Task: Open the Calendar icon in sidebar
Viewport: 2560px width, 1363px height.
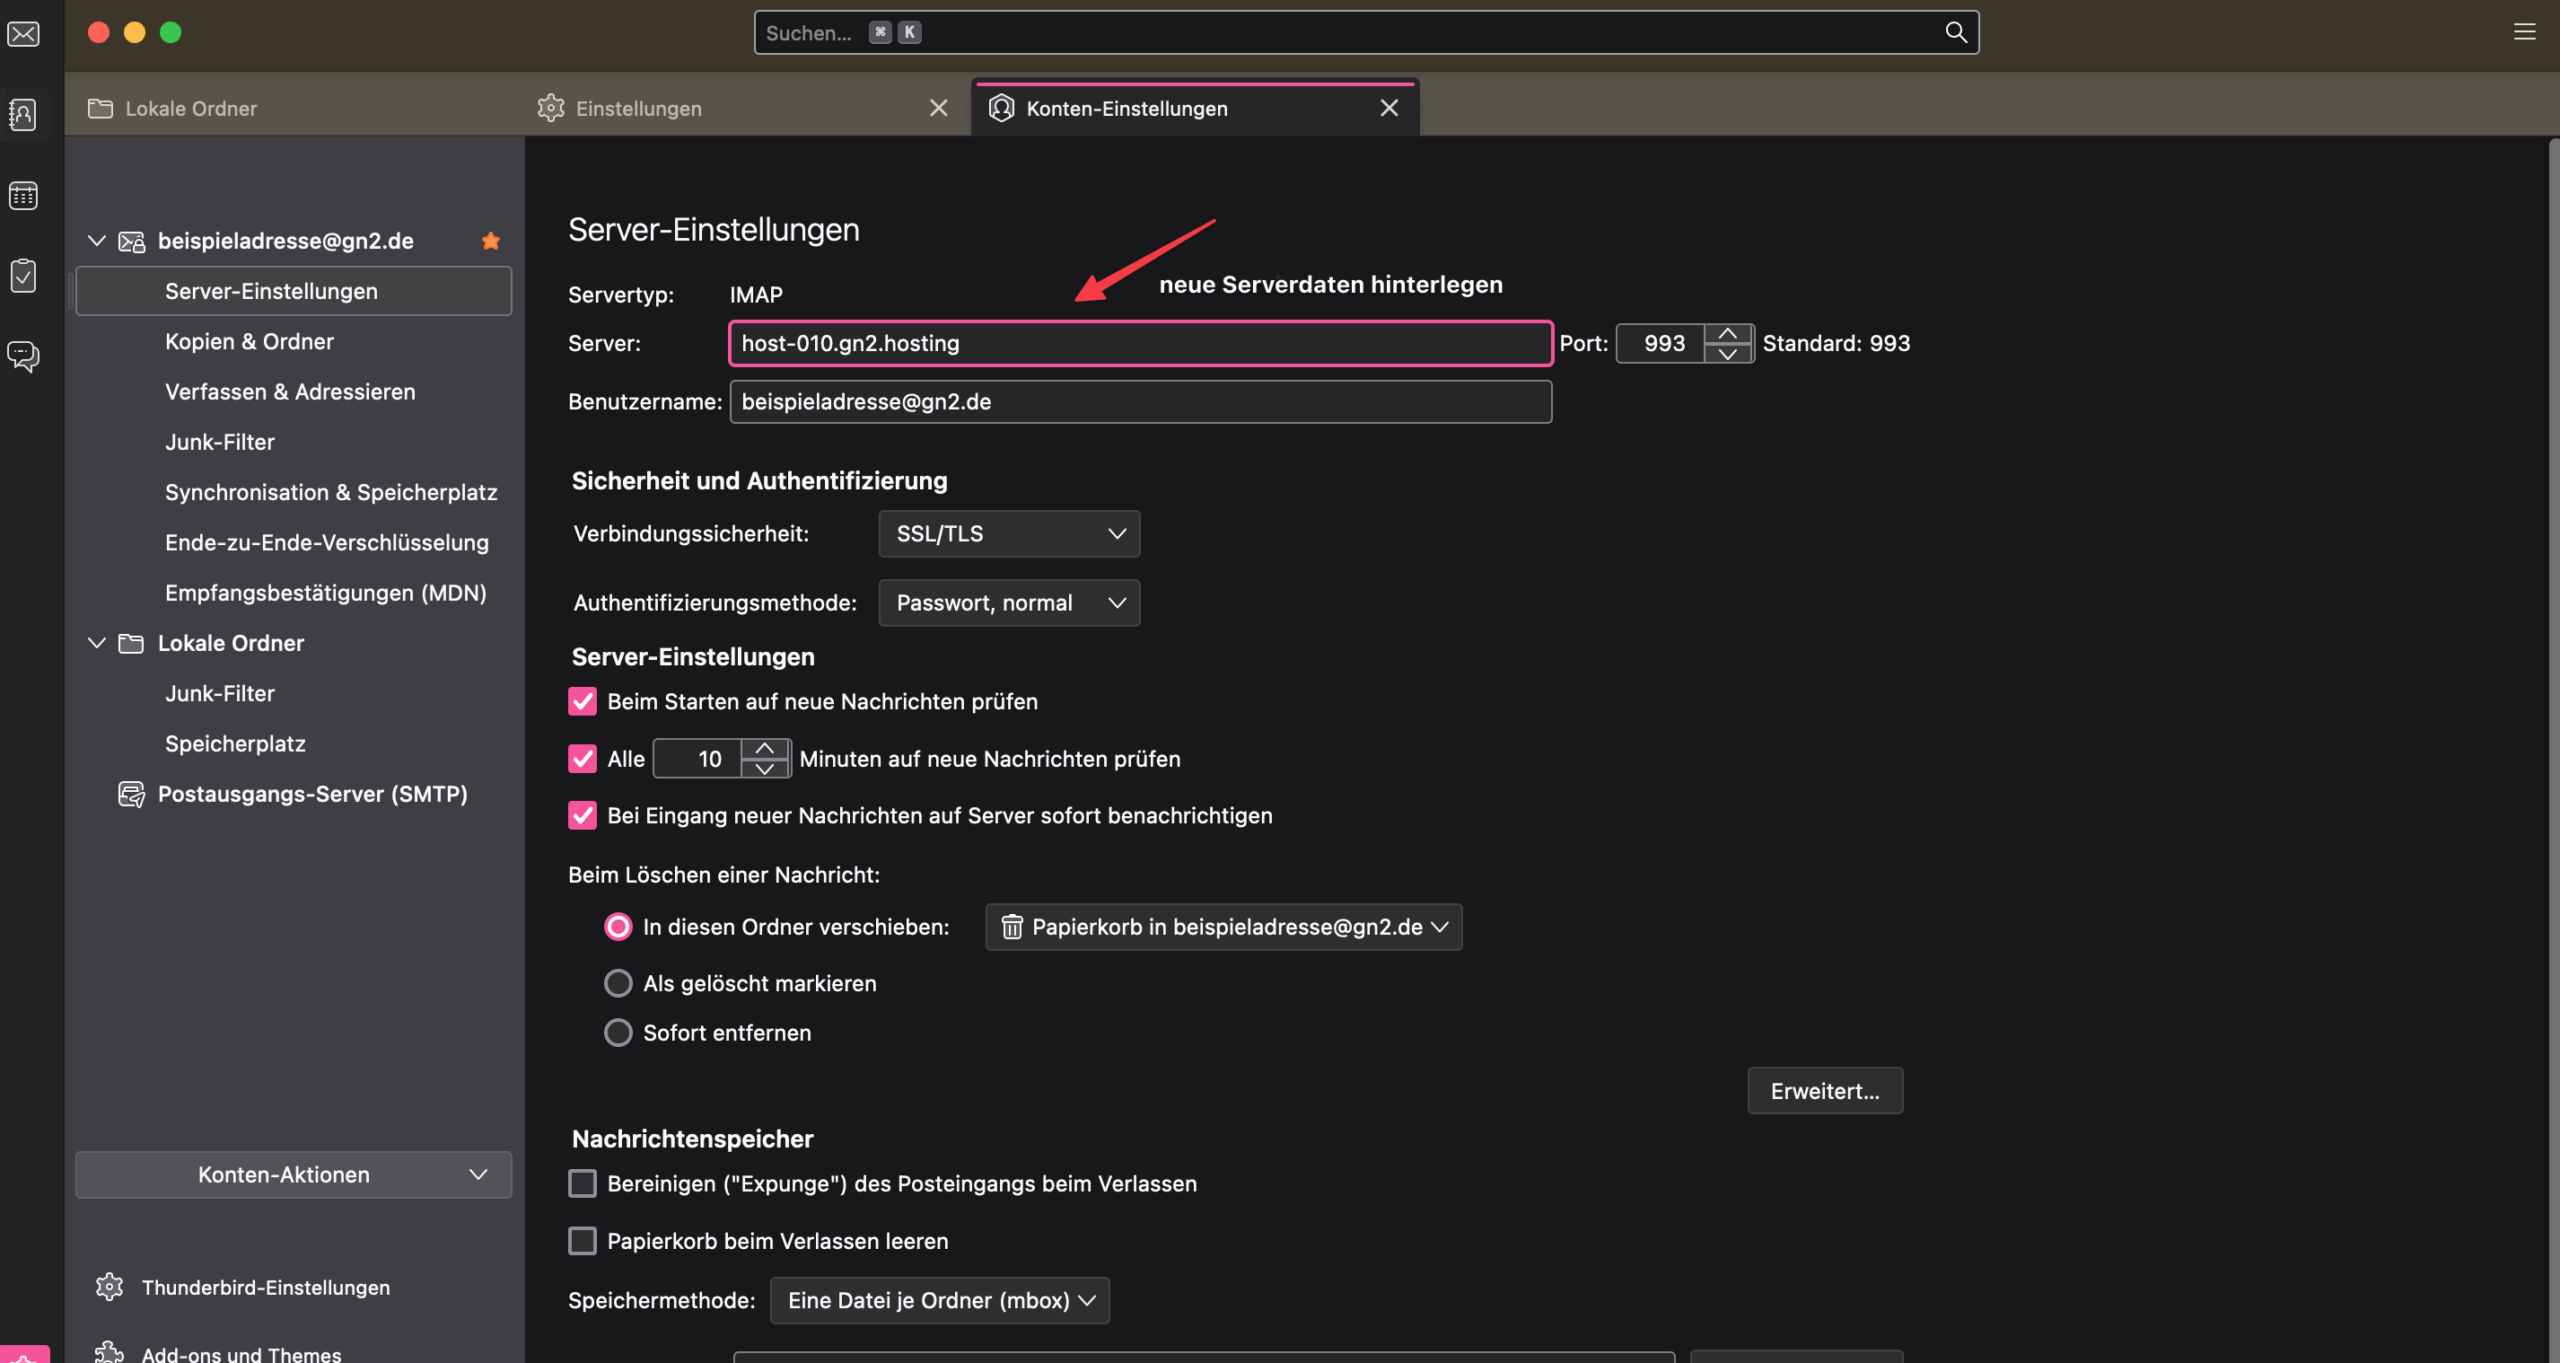Action: 23,195
